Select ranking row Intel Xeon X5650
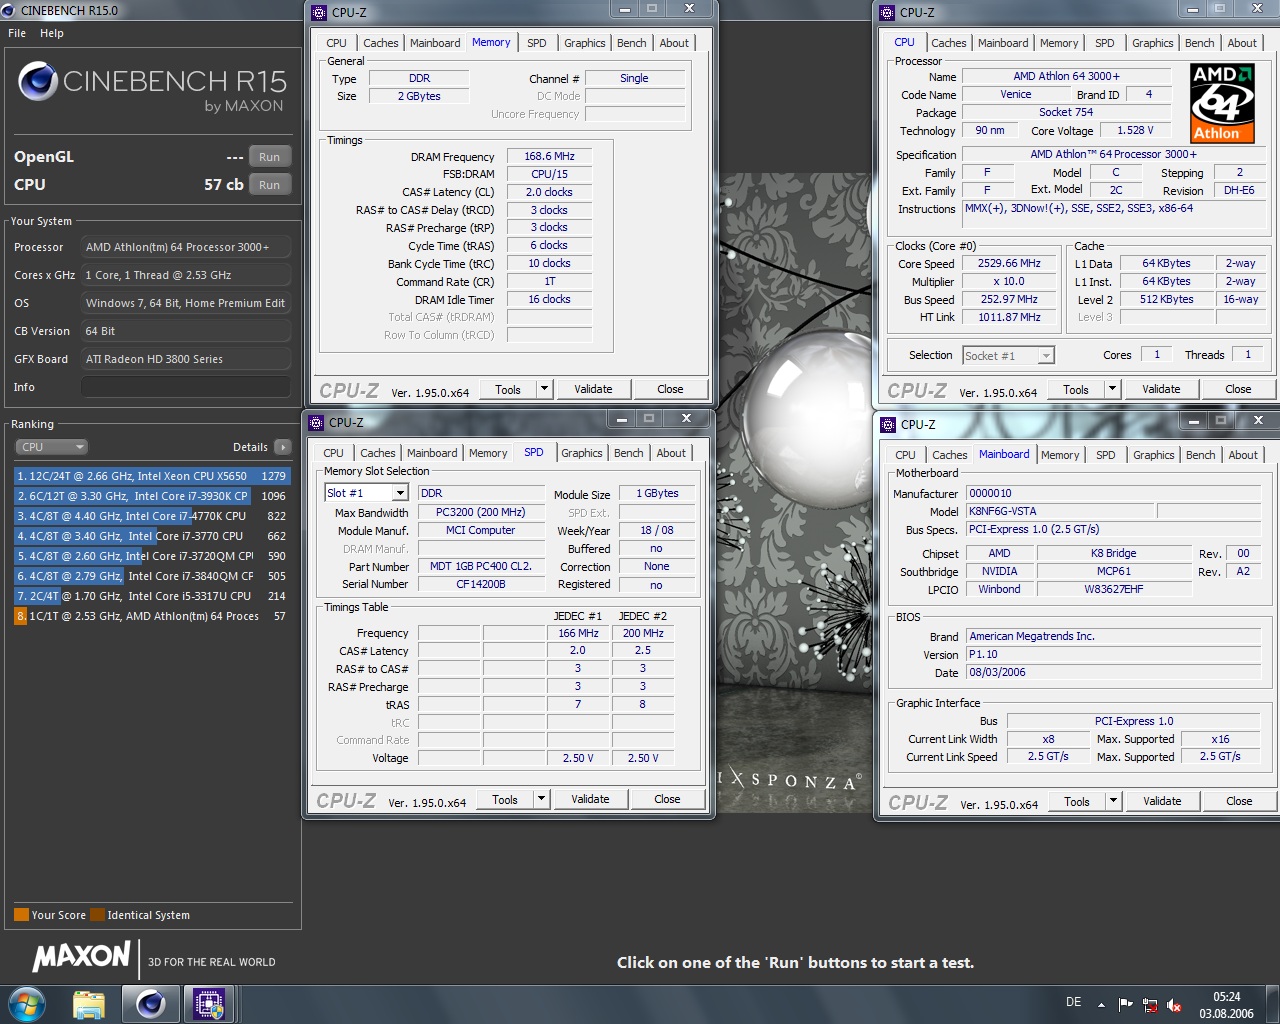 (152, 476)
